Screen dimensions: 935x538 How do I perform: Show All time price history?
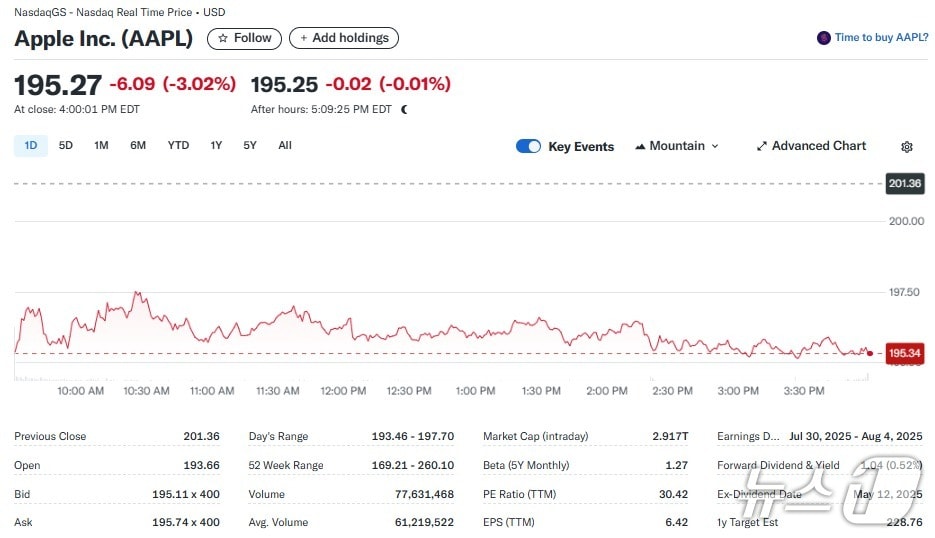pyautogui.click(x=285, y=145)
